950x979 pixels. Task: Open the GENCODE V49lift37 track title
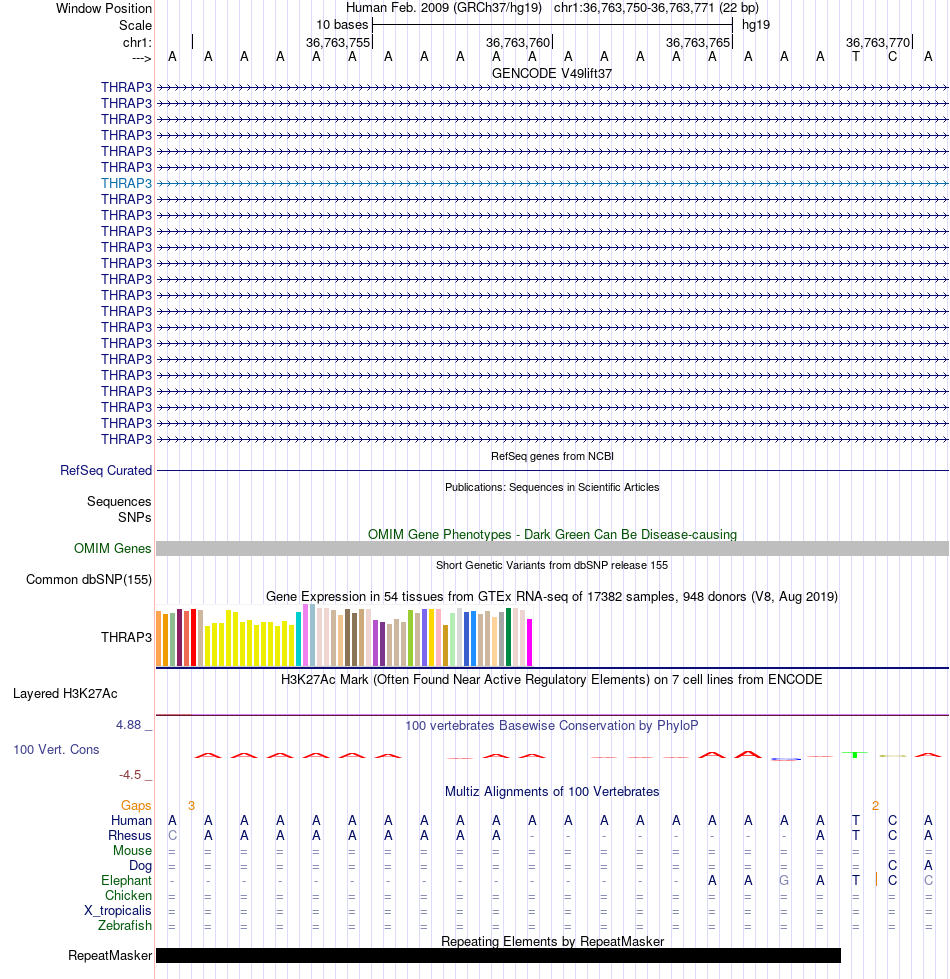[x=552, y=73]
